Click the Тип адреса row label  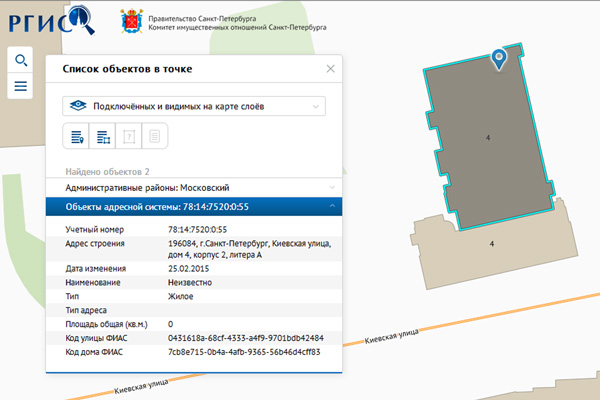[86, 310]
